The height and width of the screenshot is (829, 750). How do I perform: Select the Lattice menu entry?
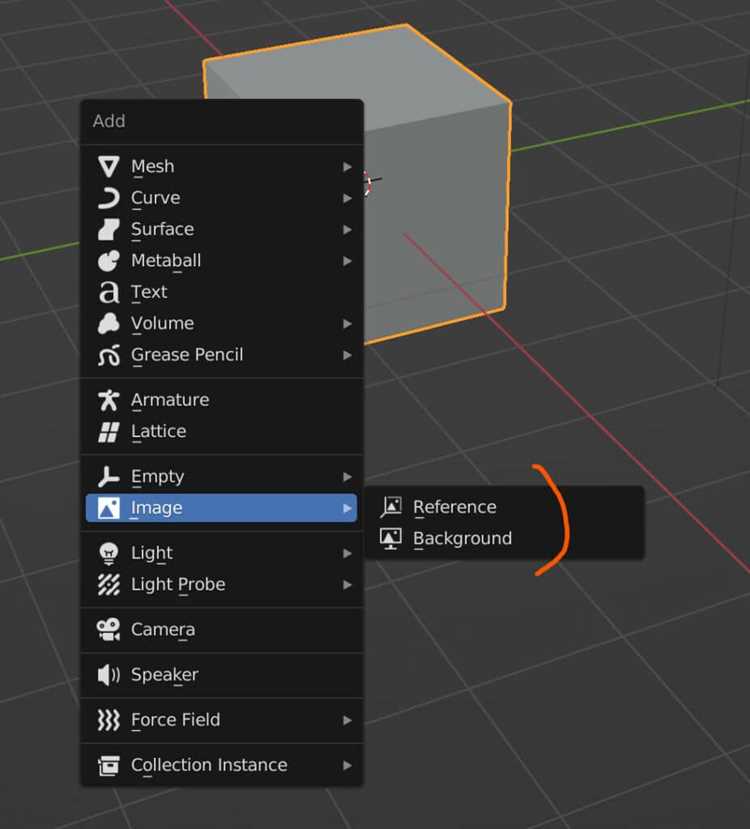click(x=221, y=431)
